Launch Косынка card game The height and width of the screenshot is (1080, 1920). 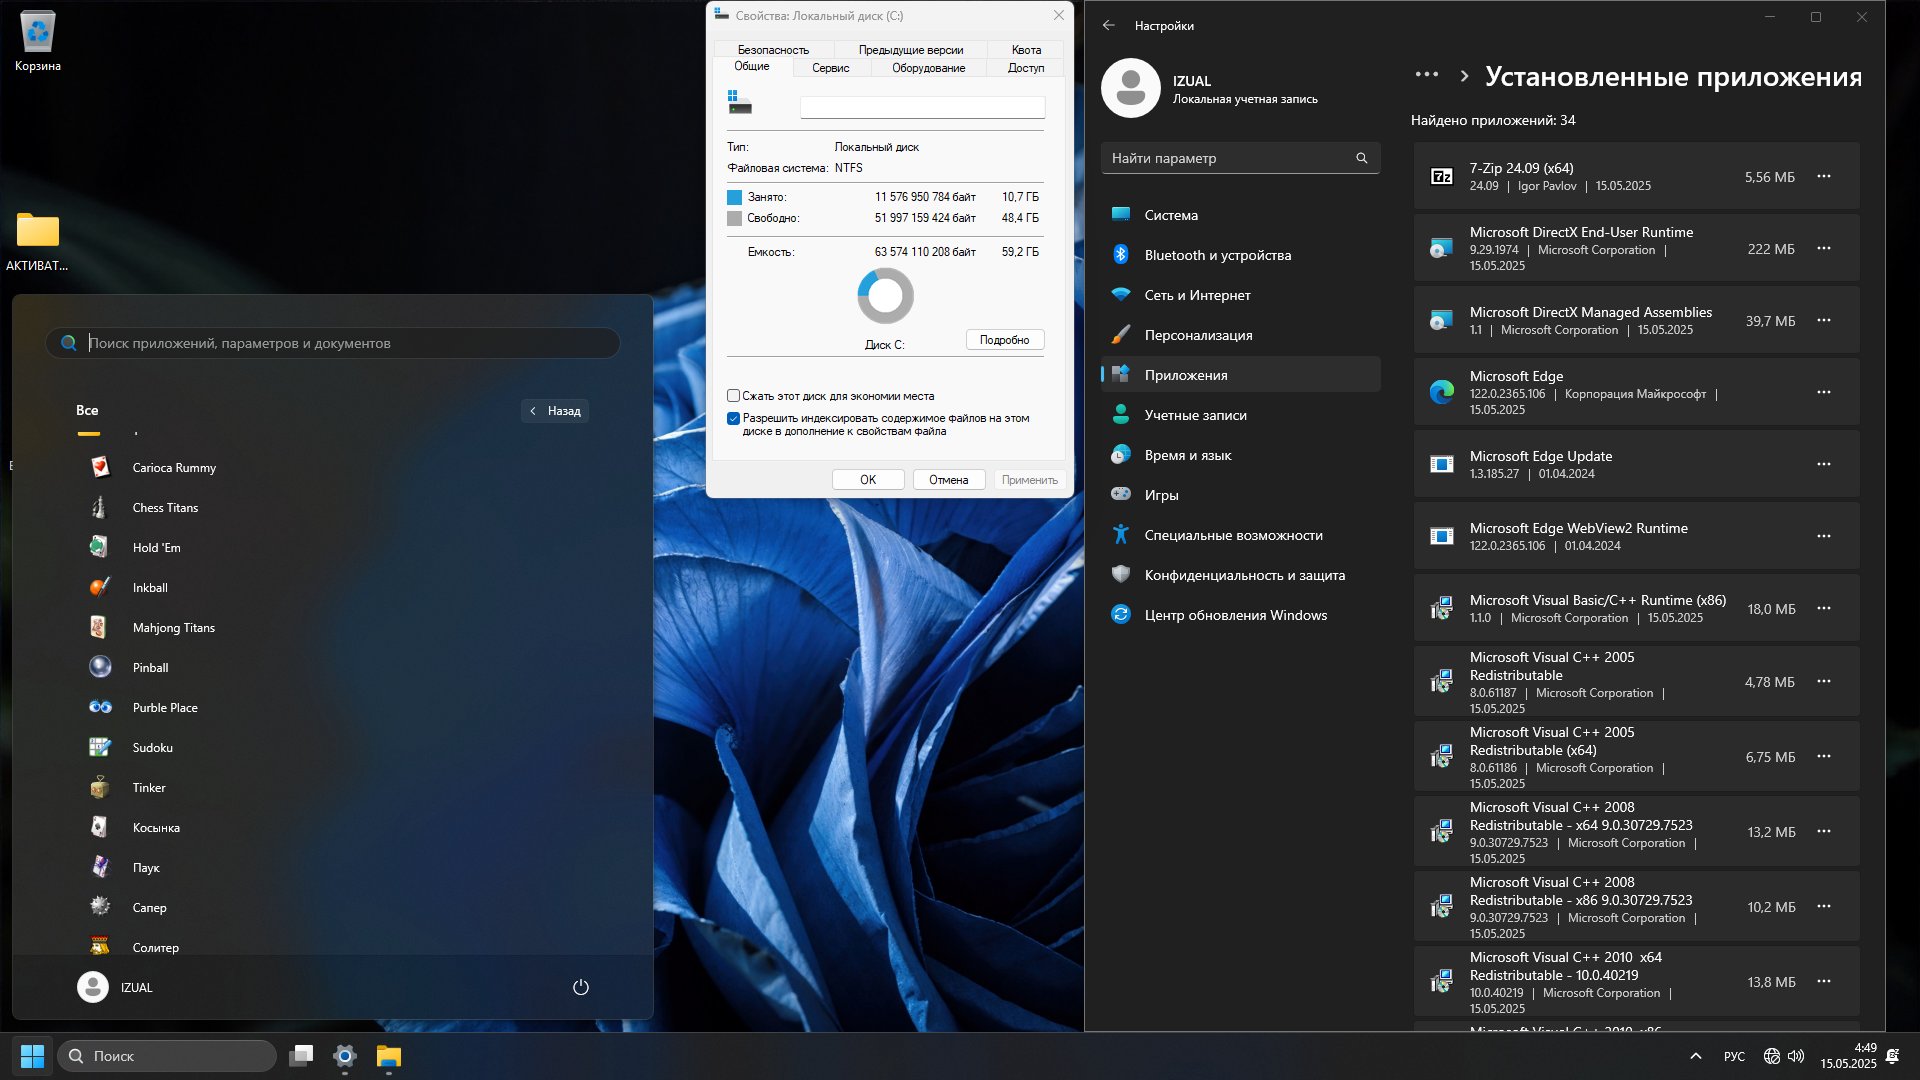[156, 828]
